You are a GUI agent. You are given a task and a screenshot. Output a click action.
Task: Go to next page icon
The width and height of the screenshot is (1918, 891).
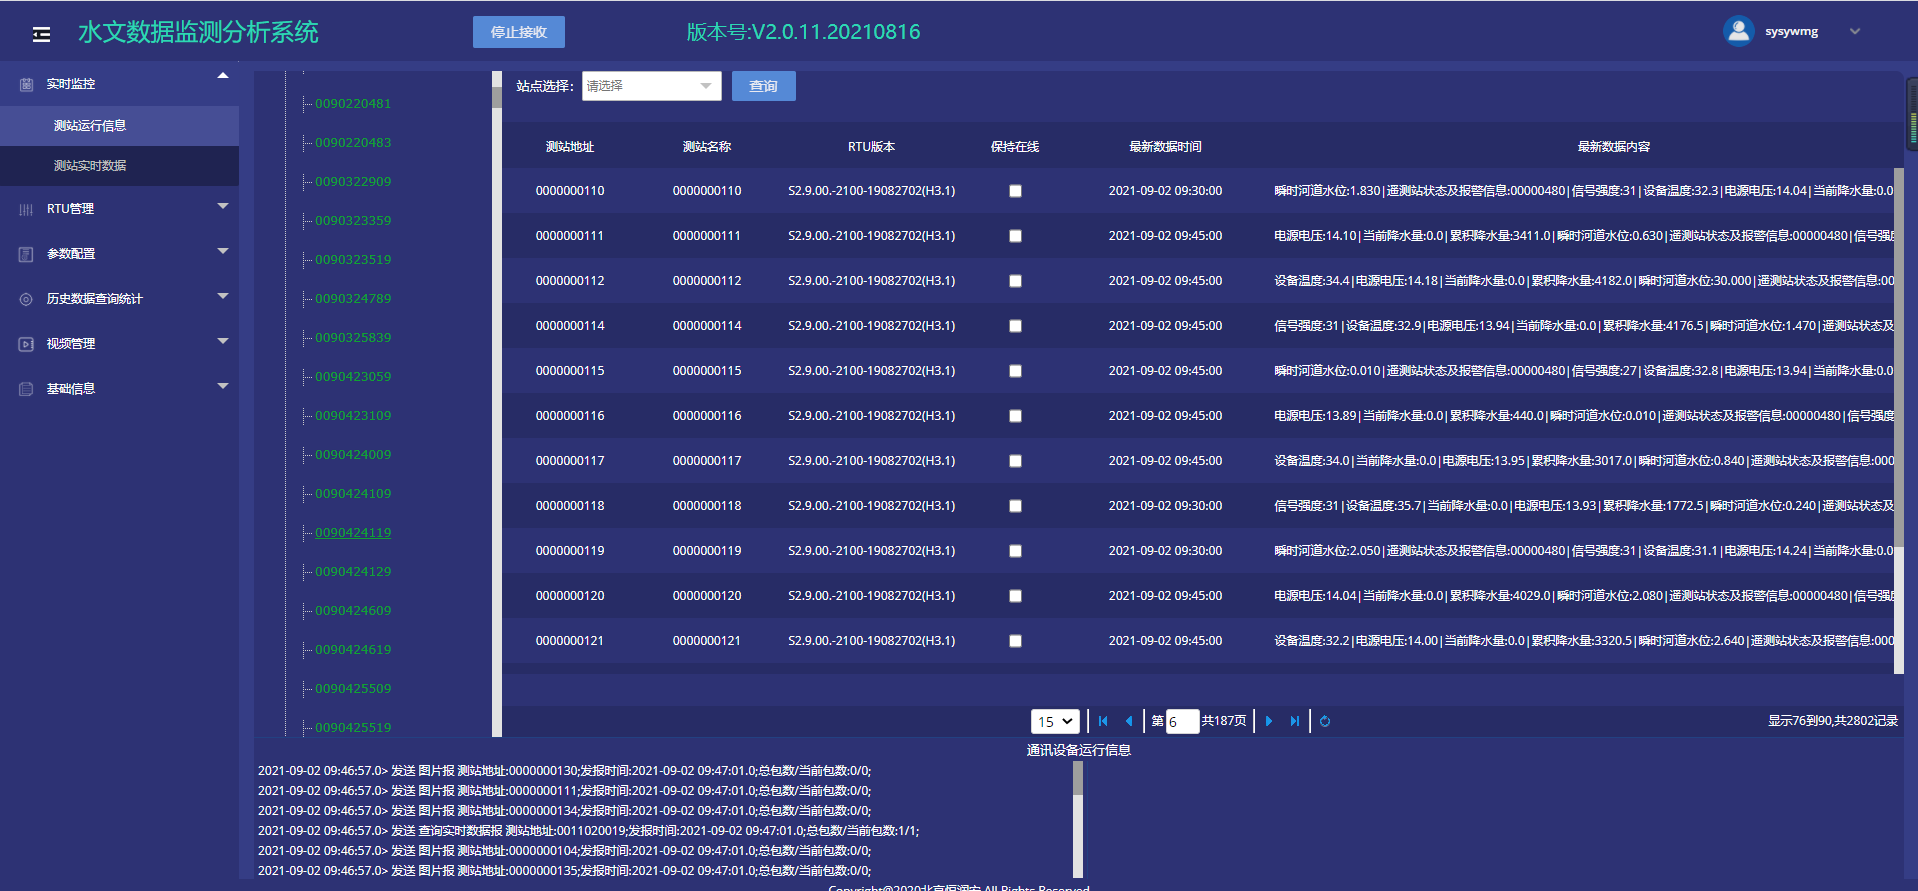[x=1269, y=721]
